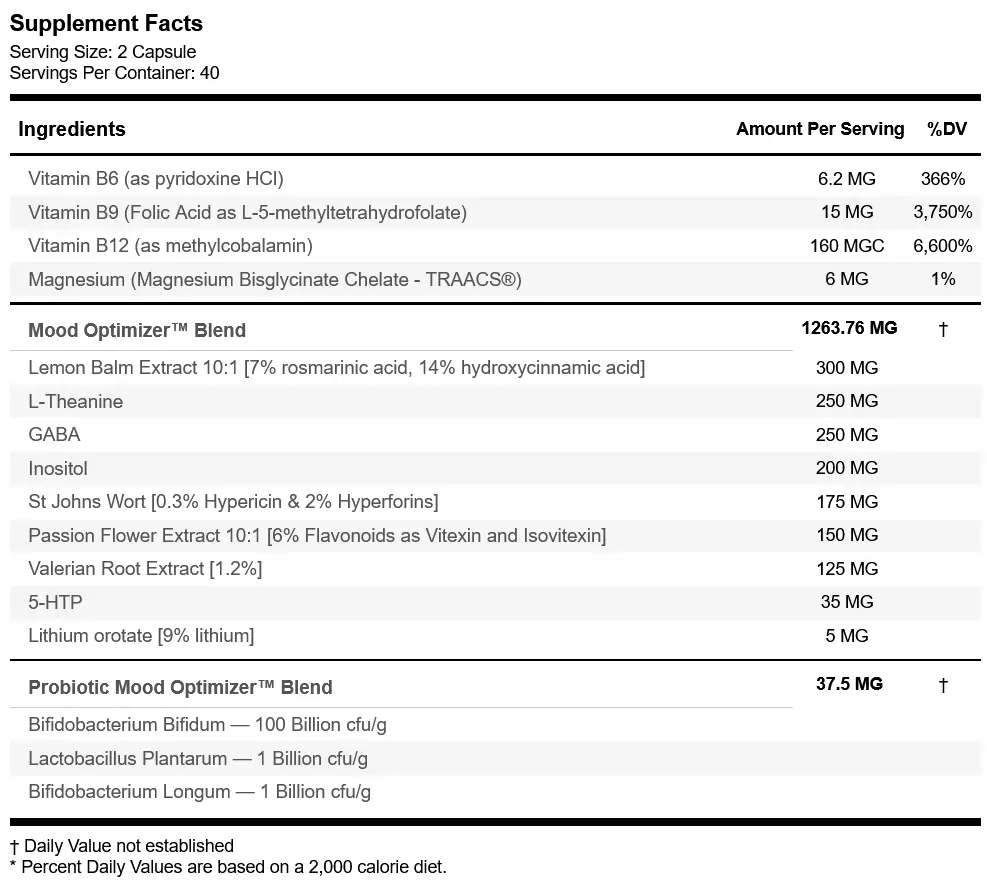Click the 3,750% daily value for Vitamin B9
This screenshot has height=886, width=987.
pyautogui.click(x=943, y=212)
